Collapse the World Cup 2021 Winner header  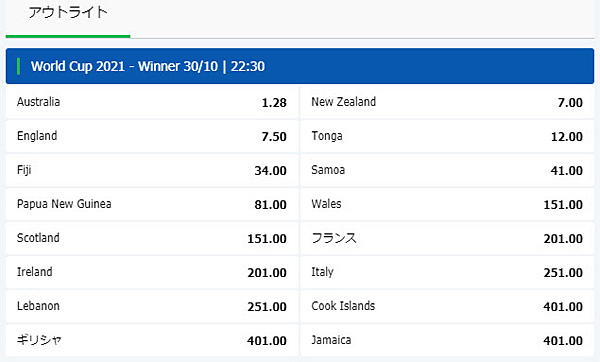[x=300, y=66]
